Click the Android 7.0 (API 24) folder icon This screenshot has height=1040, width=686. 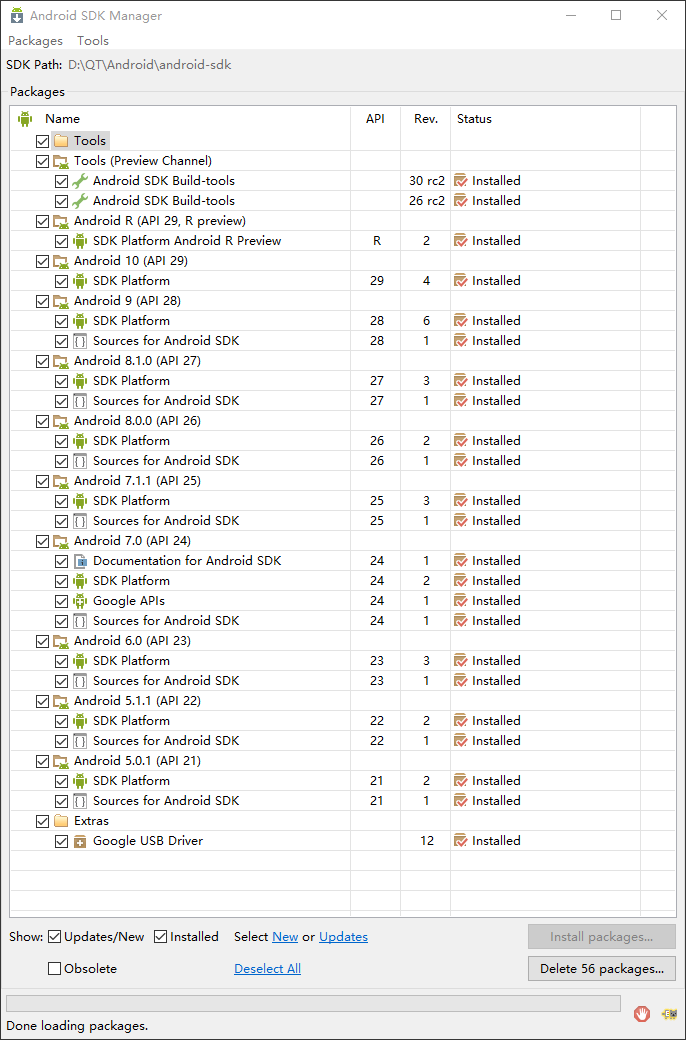(61, 541)
